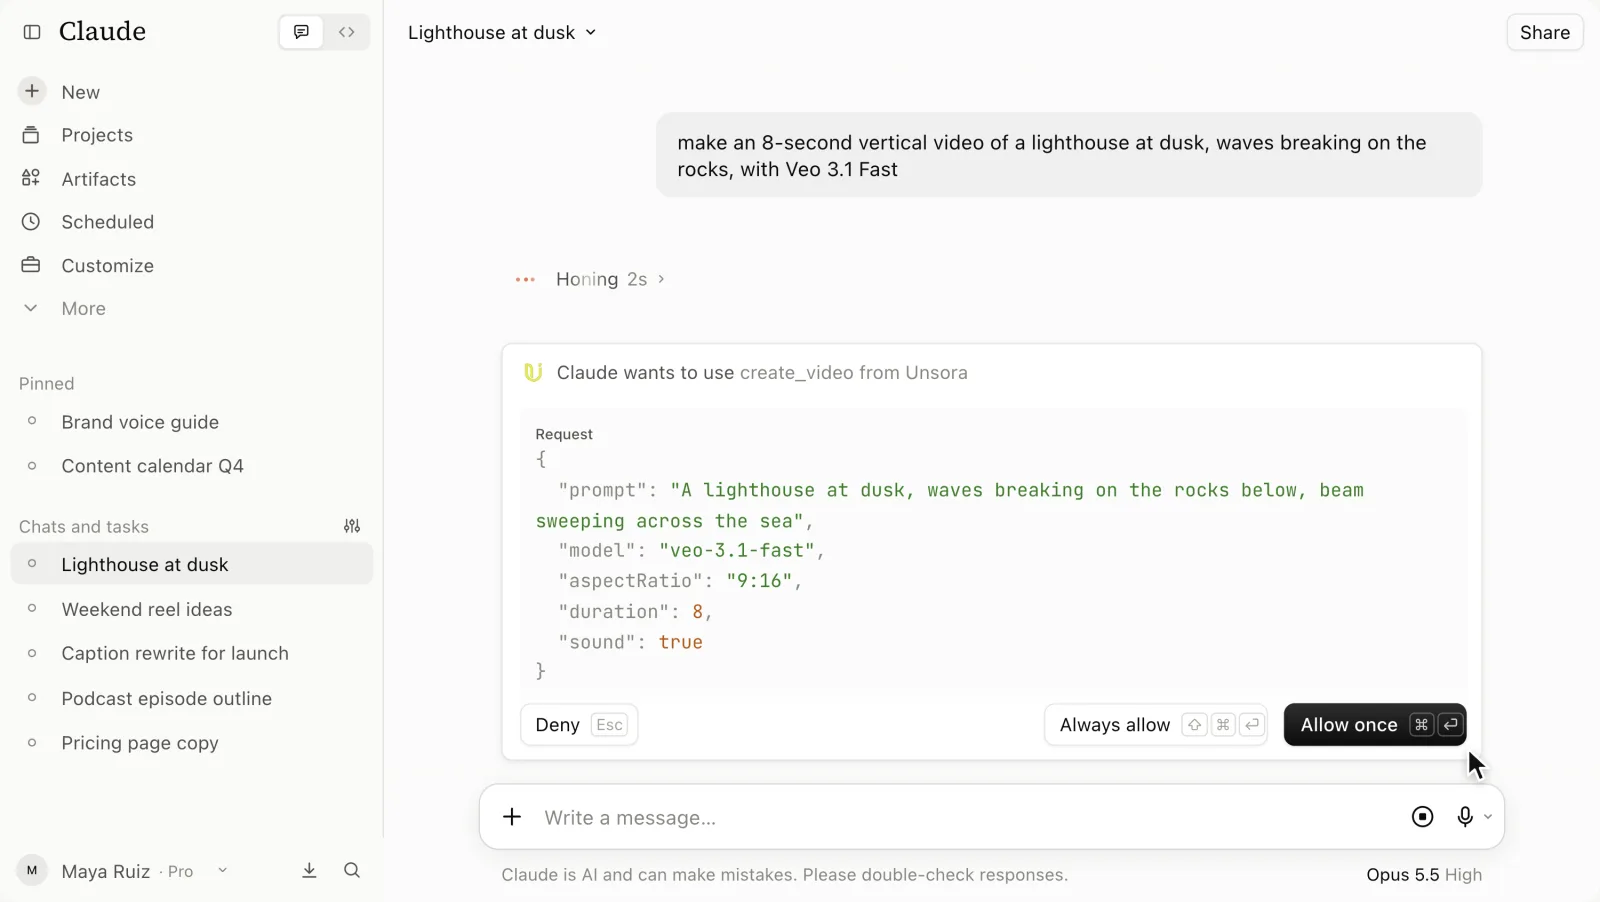The height and width of the screenshot is (902, 1600).
Task: Switch to chat mode icon
Action: (x=301, y=32)
